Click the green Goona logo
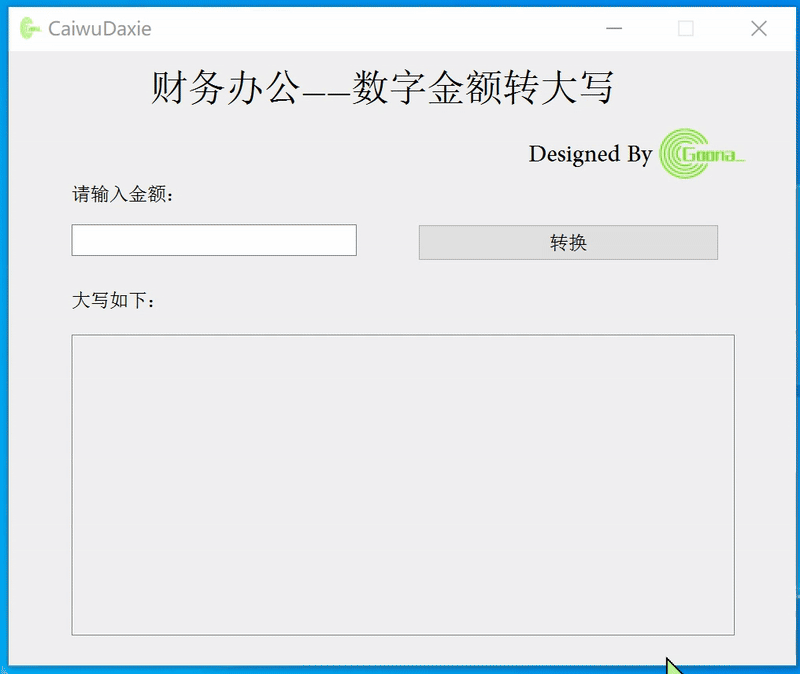The height and width of the screenshot is (674, 800). 702,154
